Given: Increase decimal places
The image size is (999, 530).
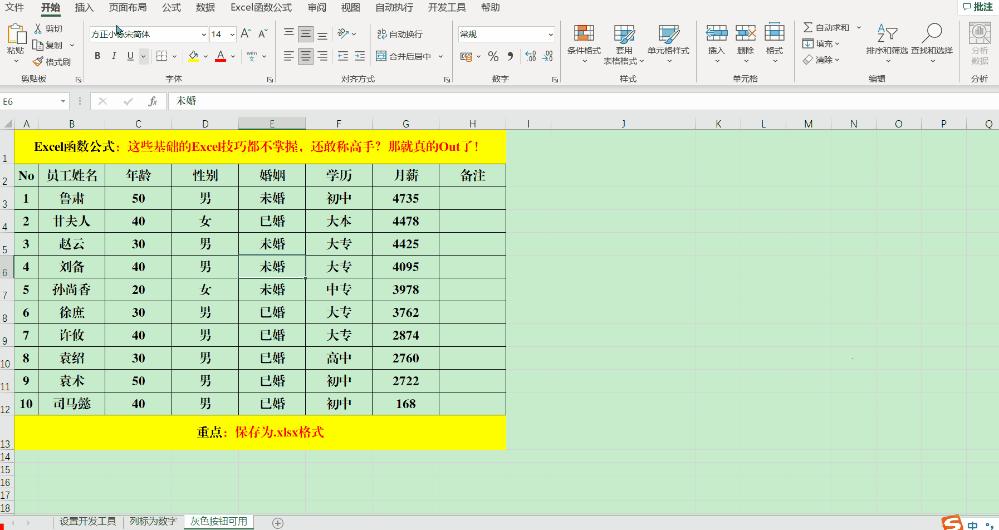Looking at the screenshot, I should [530, 56].
